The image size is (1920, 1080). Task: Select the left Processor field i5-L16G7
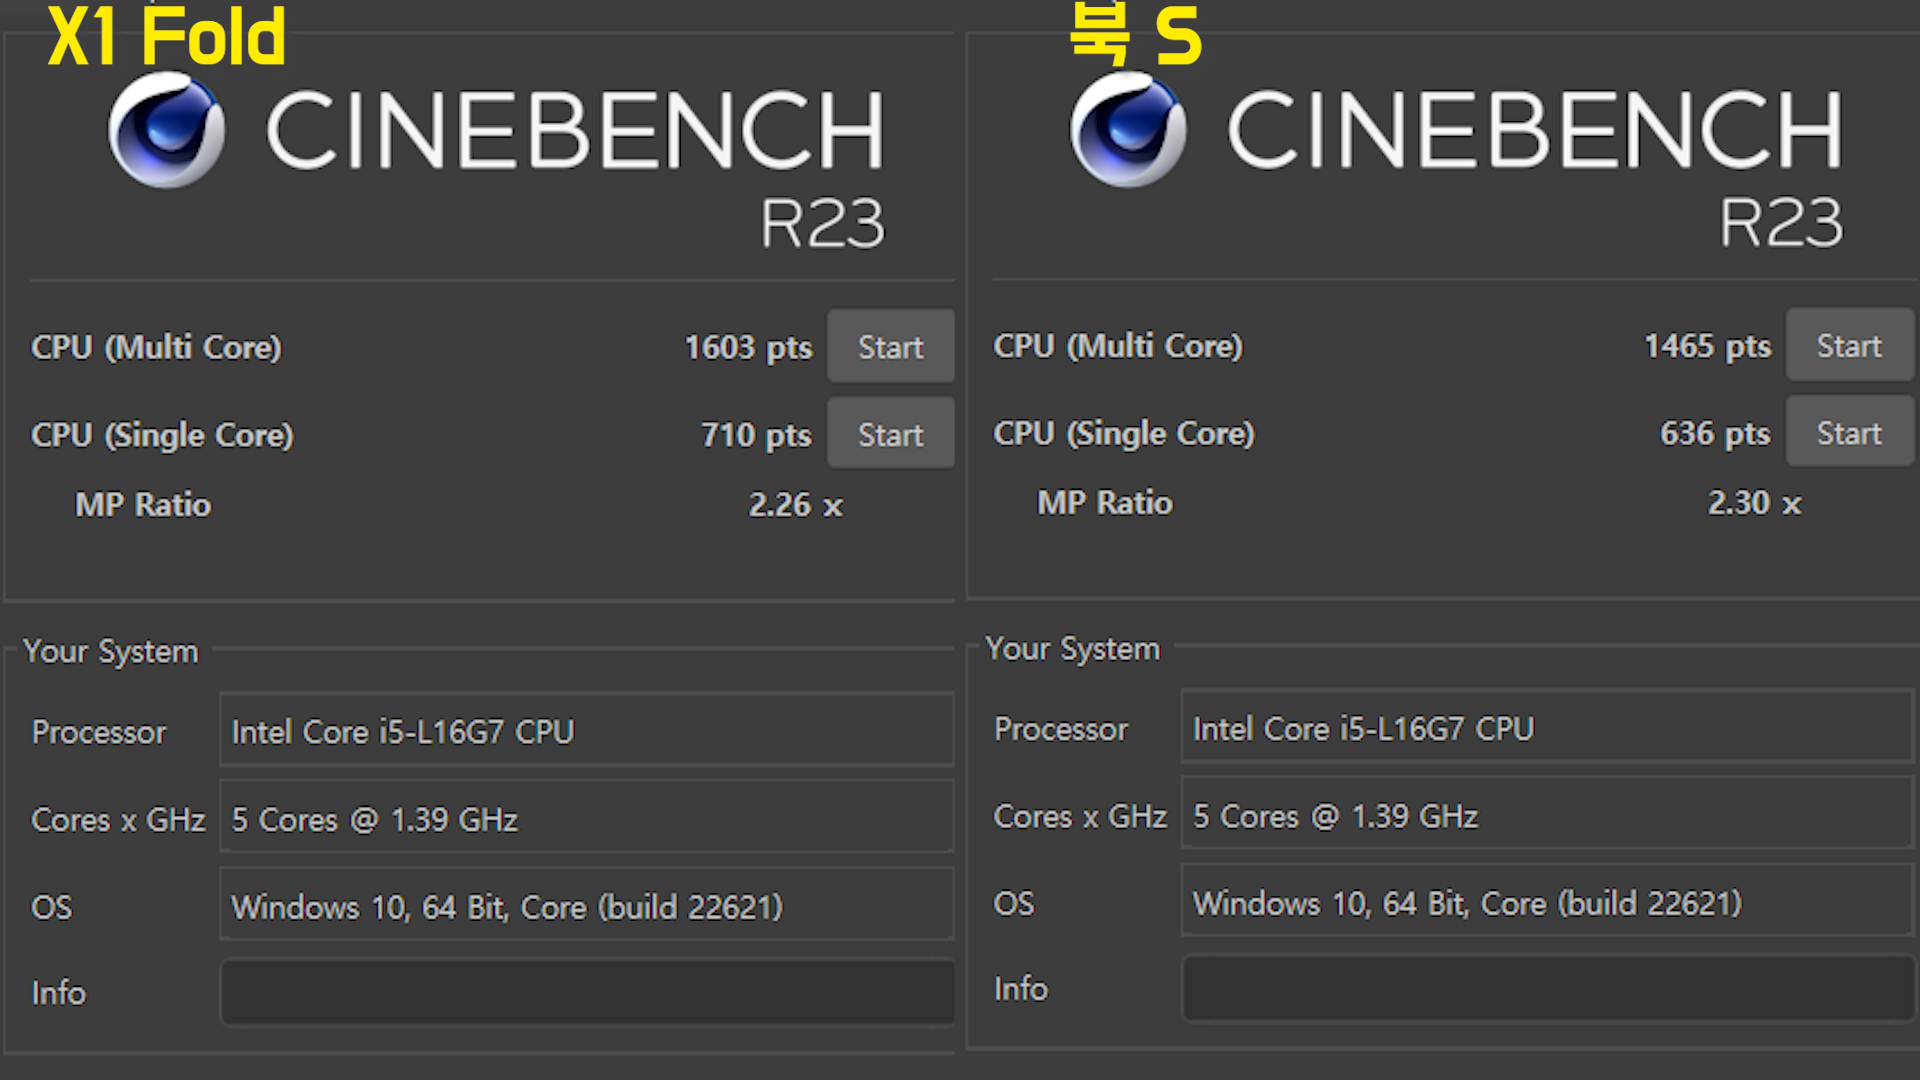coord(587,731)
